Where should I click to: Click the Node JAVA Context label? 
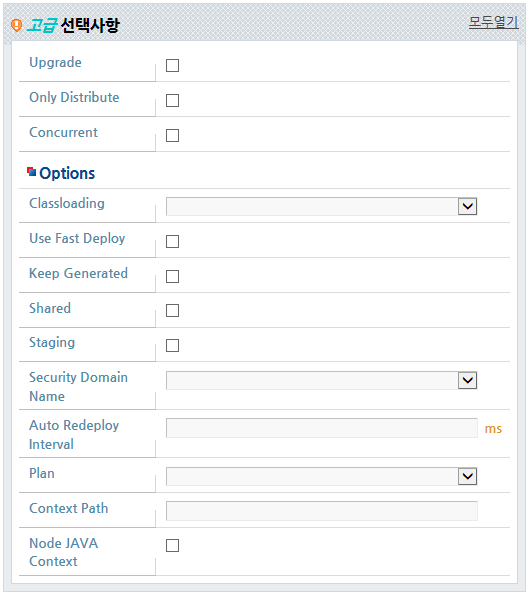coord(64,552)
